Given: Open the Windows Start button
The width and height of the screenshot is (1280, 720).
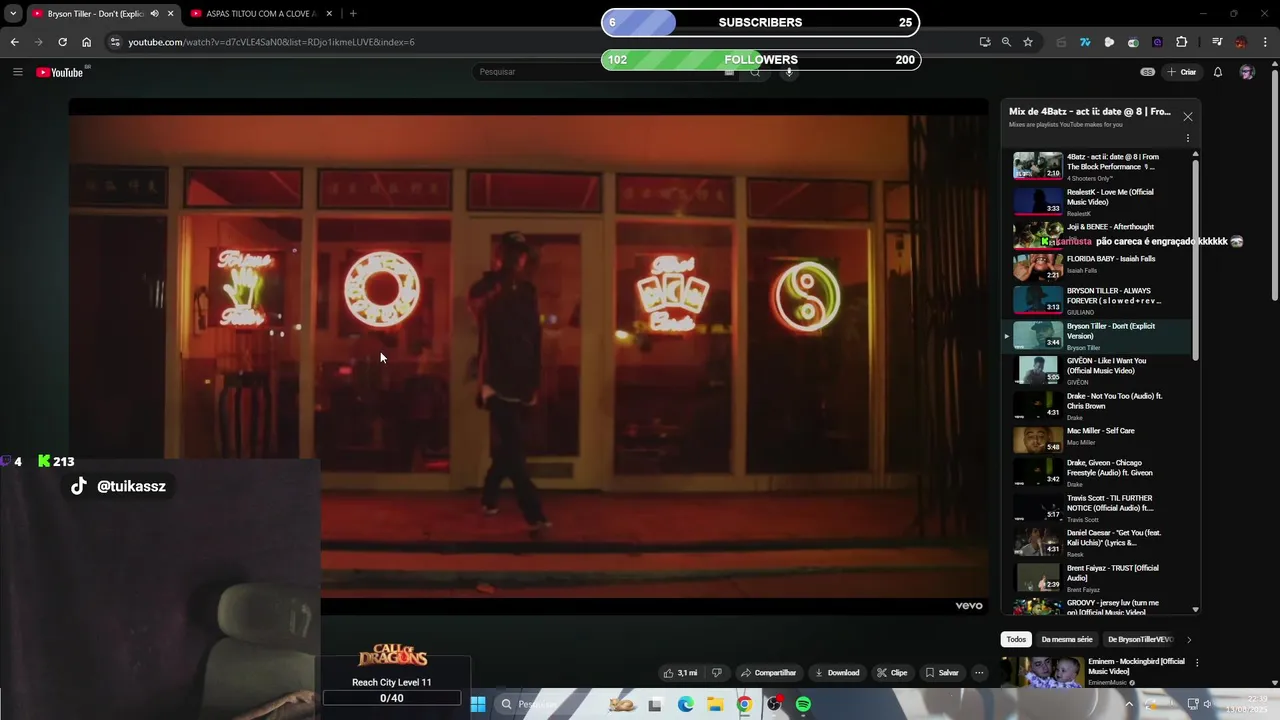Looking at the screenshot, I should pos(478,704).
